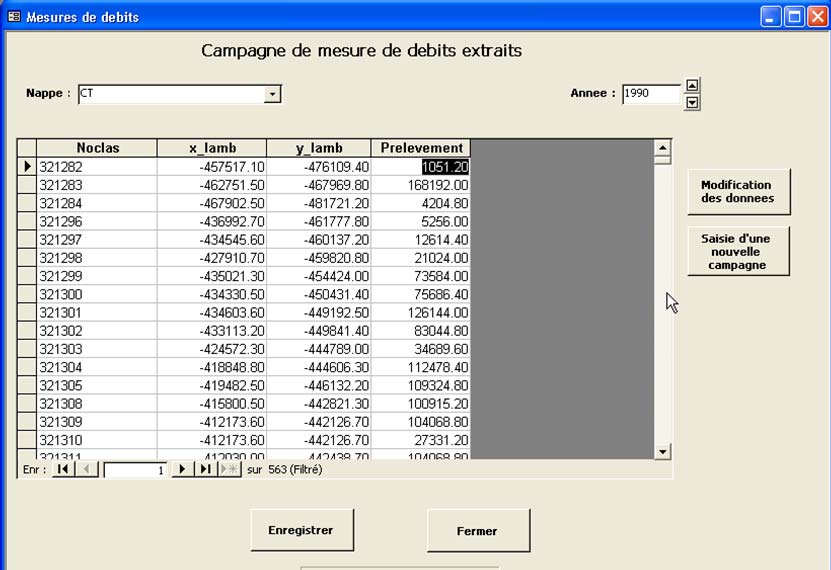Increase Annee with up spinner arrow
This screenshot has width=831, height=570.
692,85
